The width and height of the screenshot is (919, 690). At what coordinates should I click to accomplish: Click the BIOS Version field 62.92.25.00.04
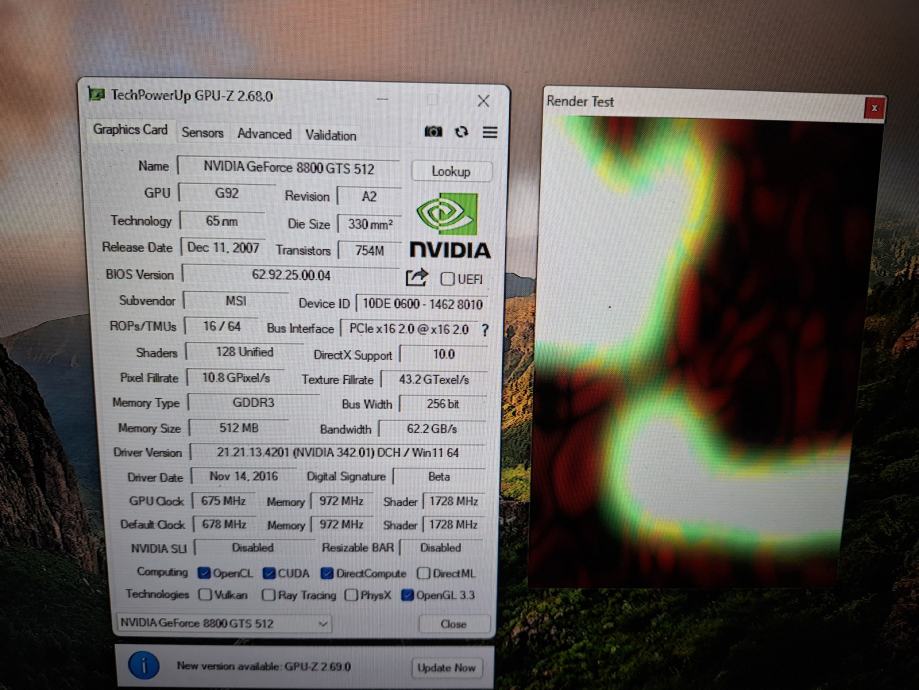[x=291, y=275]
